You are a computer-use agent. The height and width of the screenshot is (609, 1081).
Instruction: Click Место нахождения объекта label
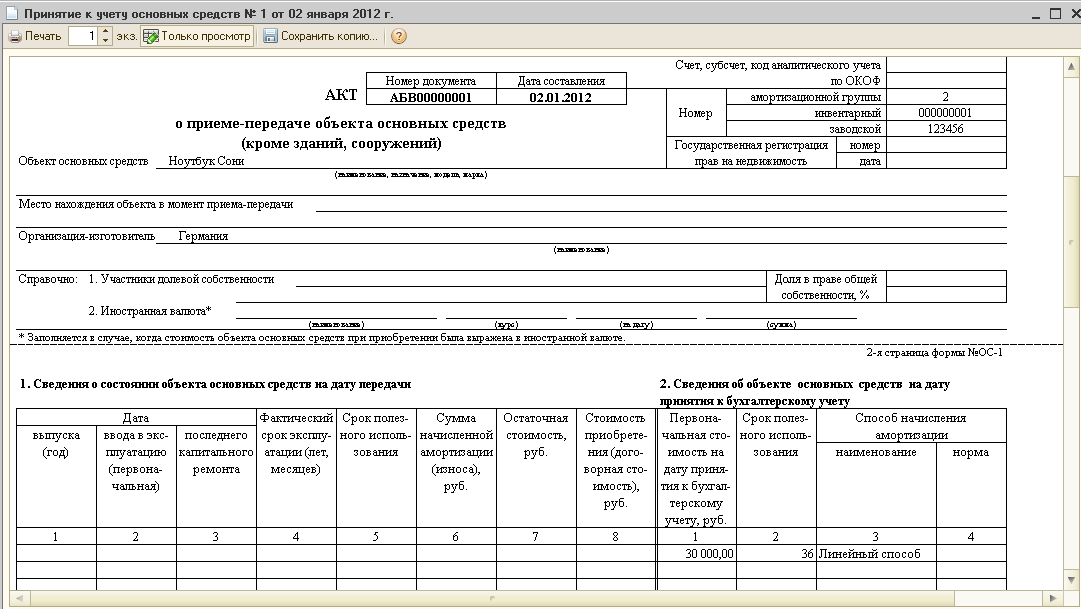tap(156, 204)
